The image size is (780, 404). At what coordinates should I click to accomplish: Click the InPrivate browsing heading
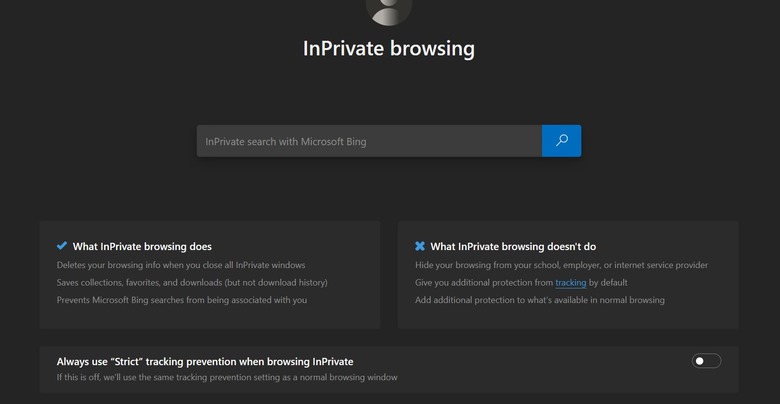pos(389,49)
